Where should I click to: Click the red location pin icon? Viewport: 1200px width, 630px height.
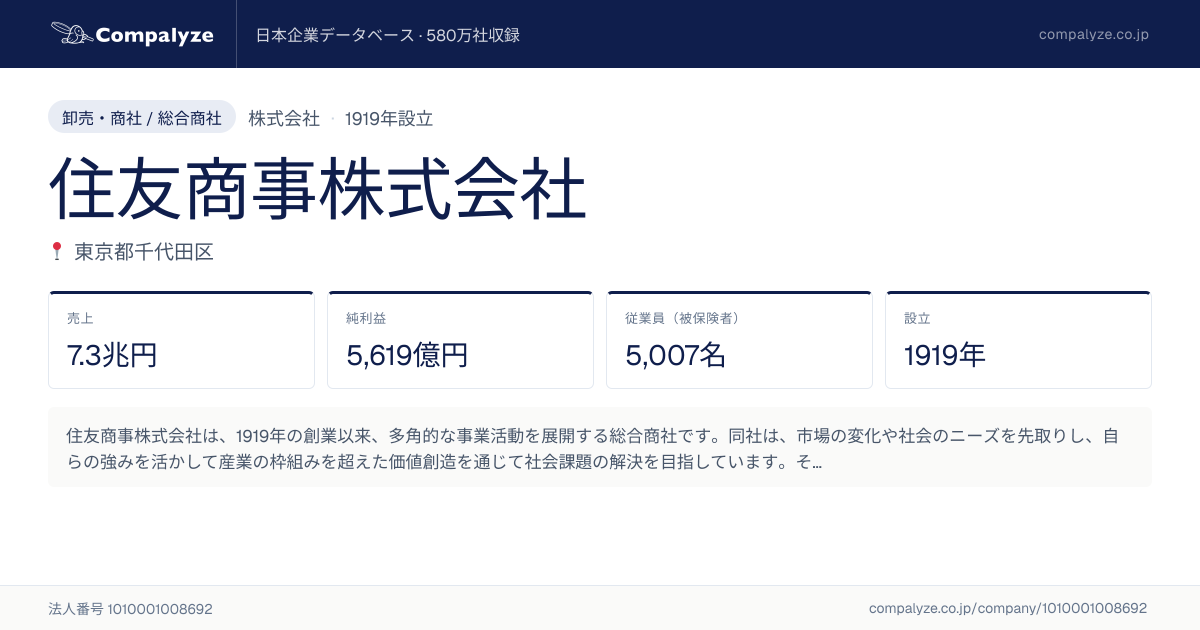(56, 251)
